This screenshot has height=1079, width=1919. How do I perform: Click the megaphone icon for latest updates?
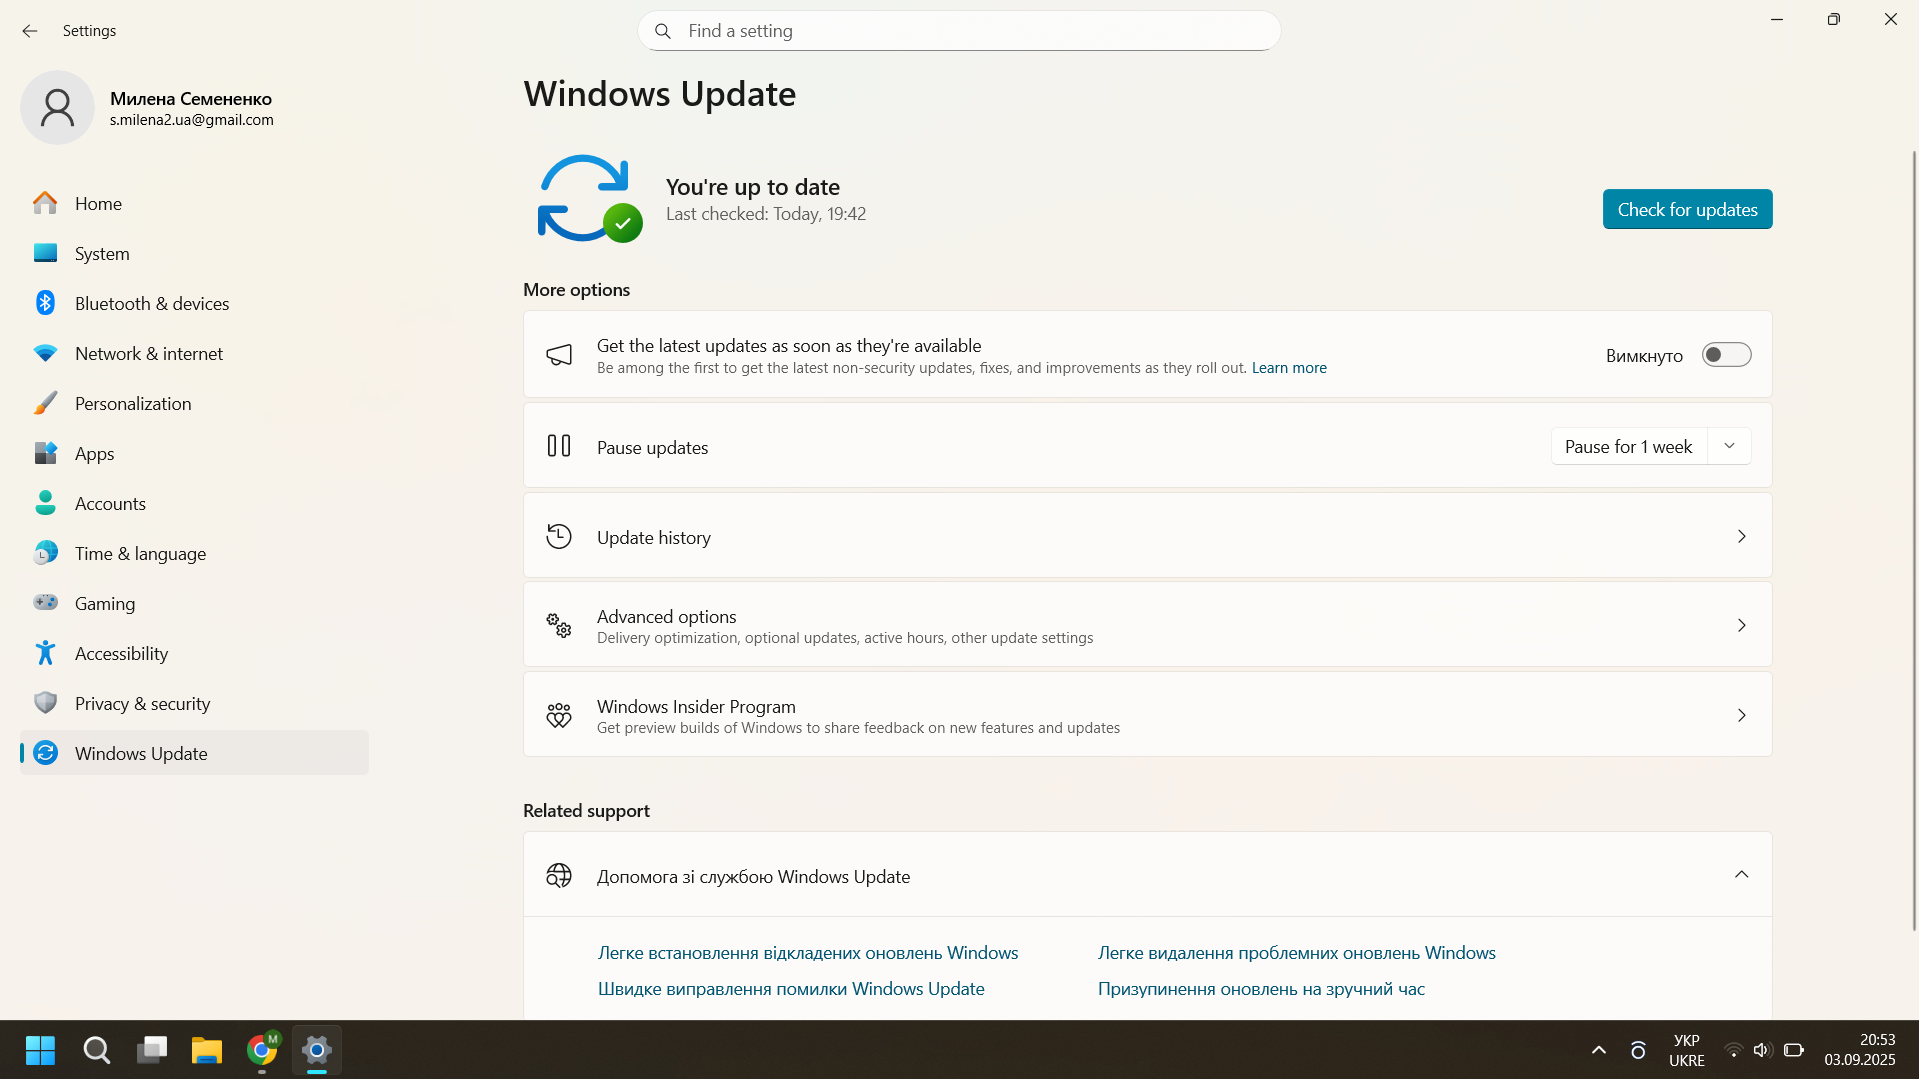559,355
